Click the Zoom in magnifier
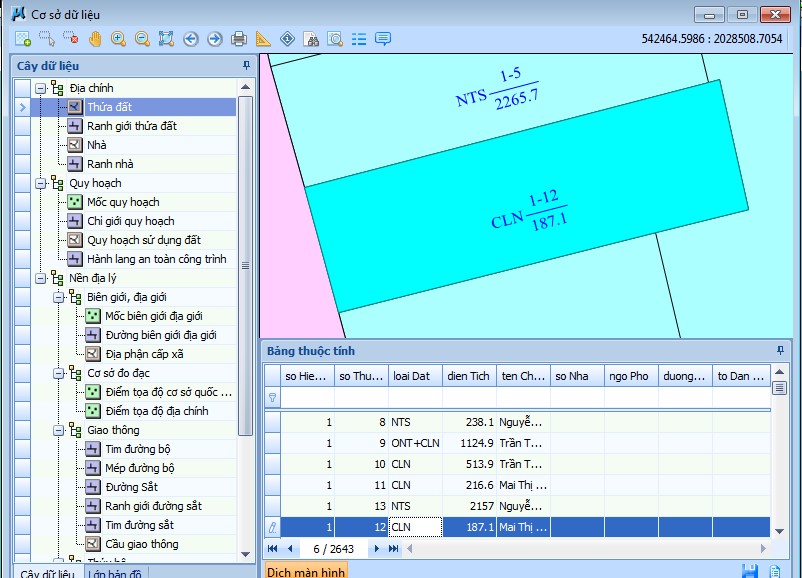Viewport: 802px width, 578px height. pos(119,39)
